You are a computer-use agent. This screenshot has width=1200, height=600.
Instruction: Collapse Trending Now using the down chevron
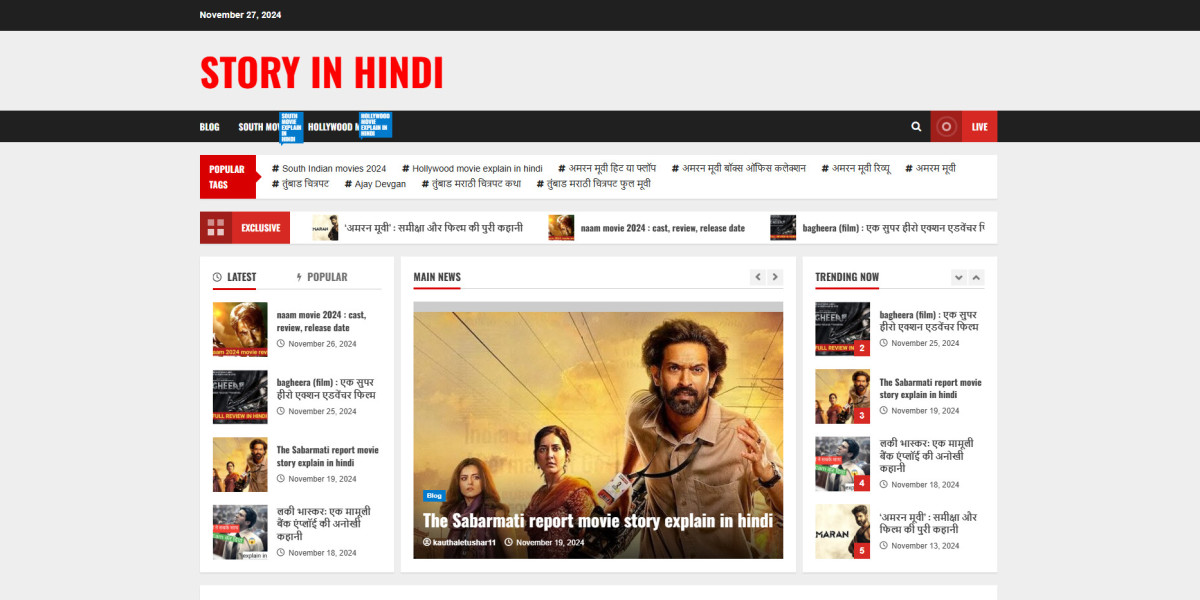[959, 277]
